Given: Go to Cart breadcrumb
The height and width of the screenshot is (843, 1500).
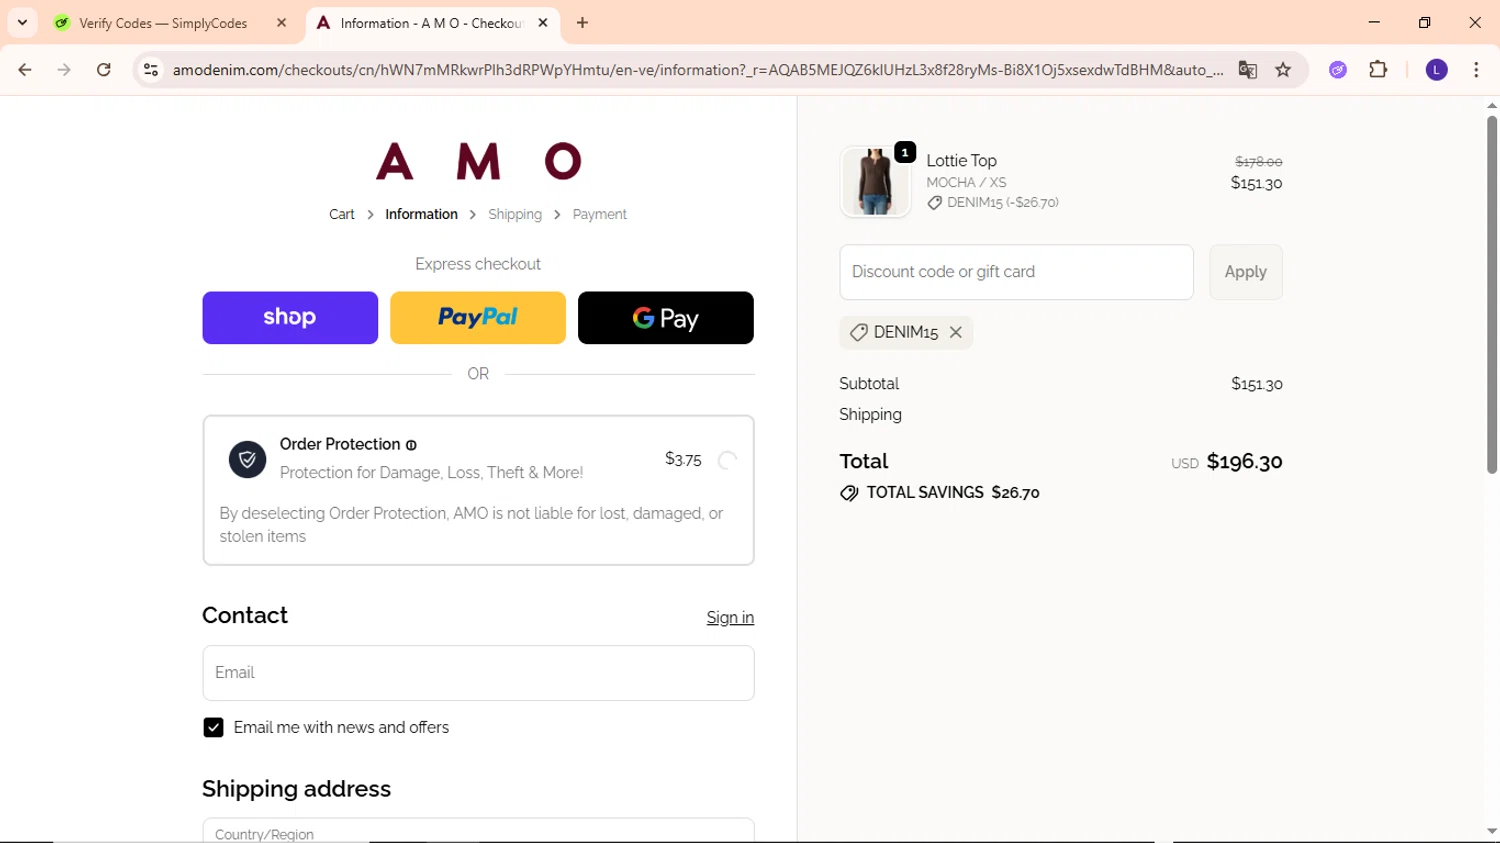Looking at the screenshot, I should (342, 214).
